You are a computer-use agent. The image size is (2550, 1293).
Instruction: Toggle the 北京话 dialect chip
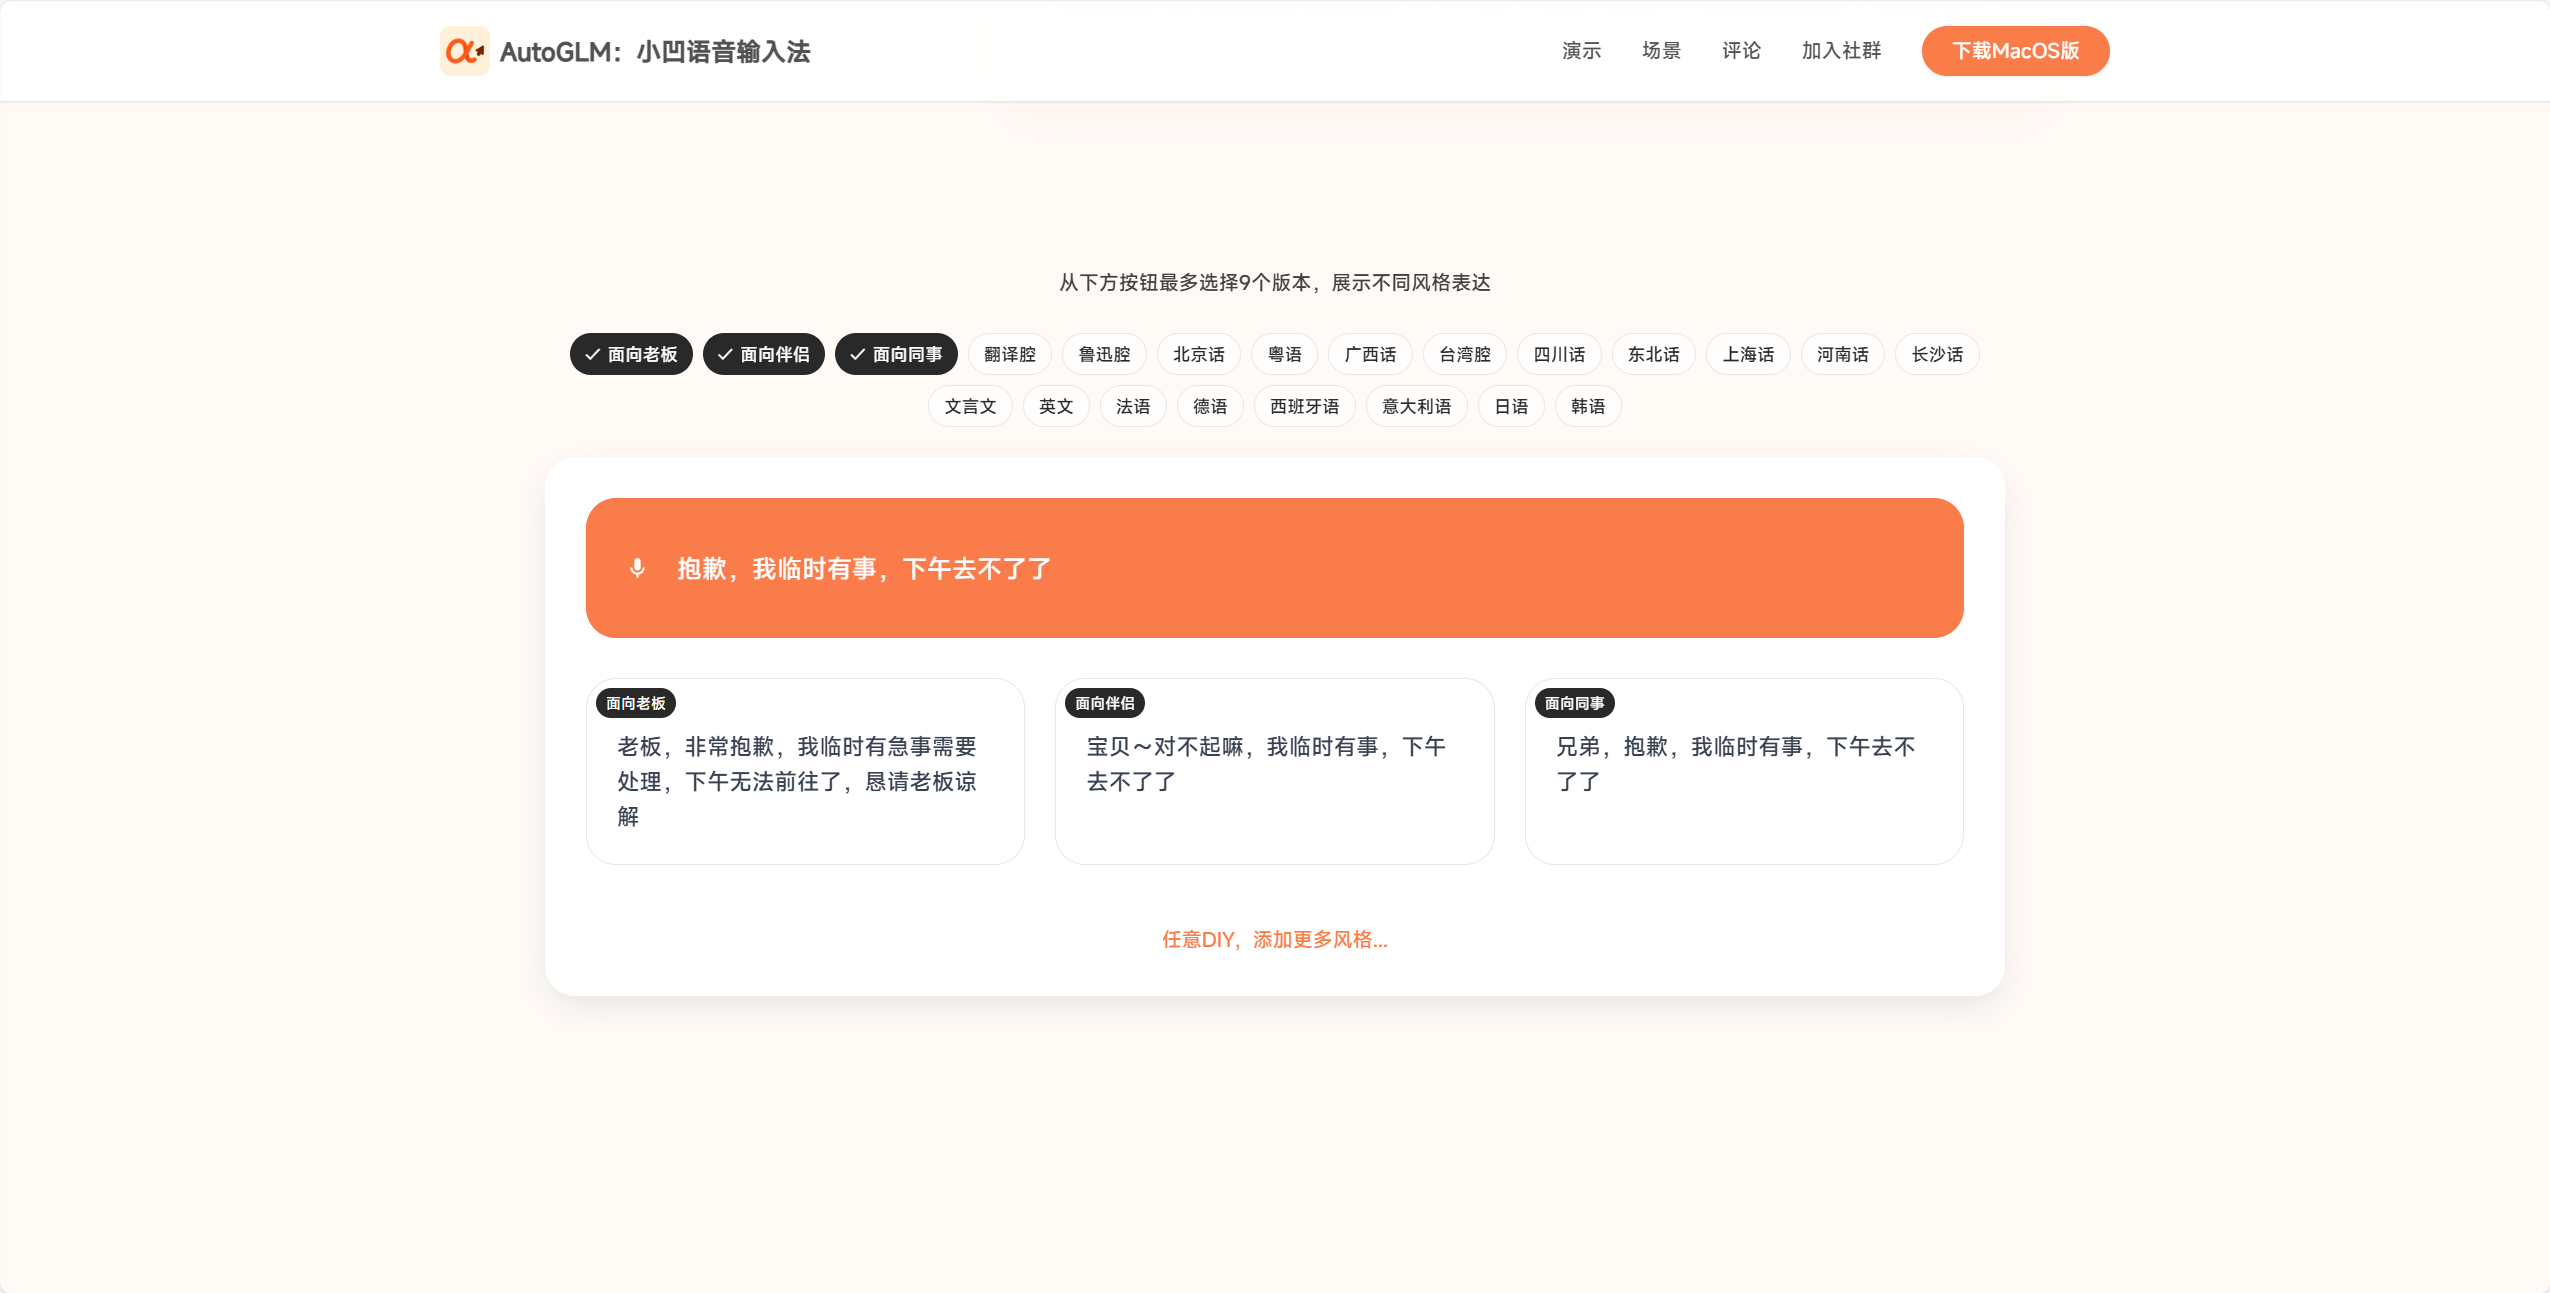(x=1199, y=354)
